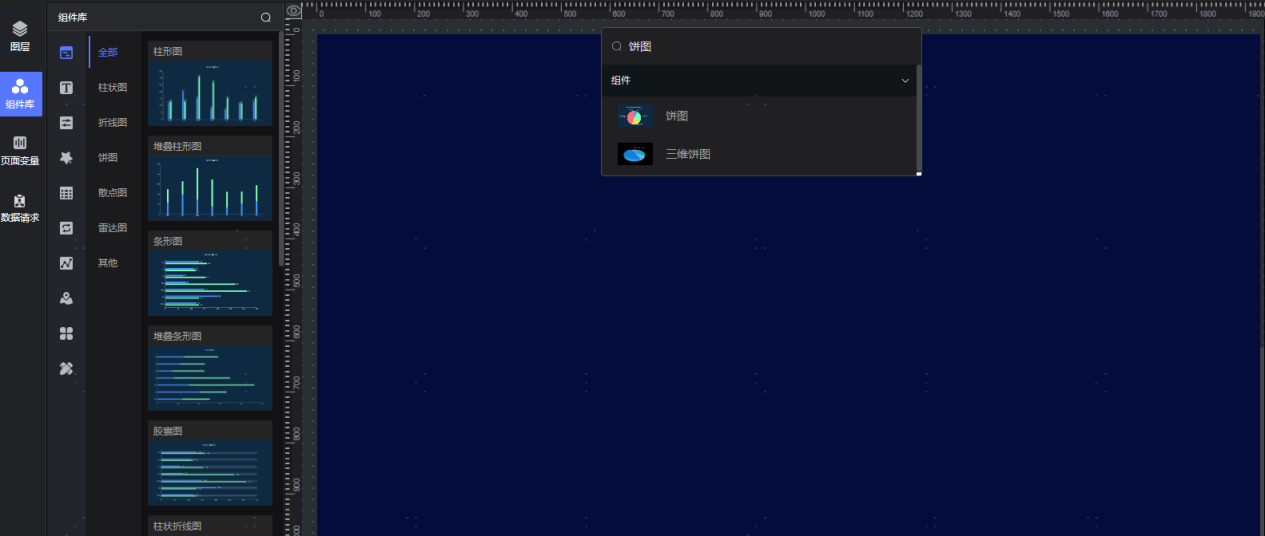Viewport: 1265px width, 536px height.
Task: Collapse the 组件 group in search results
Action: coord(905,80)
